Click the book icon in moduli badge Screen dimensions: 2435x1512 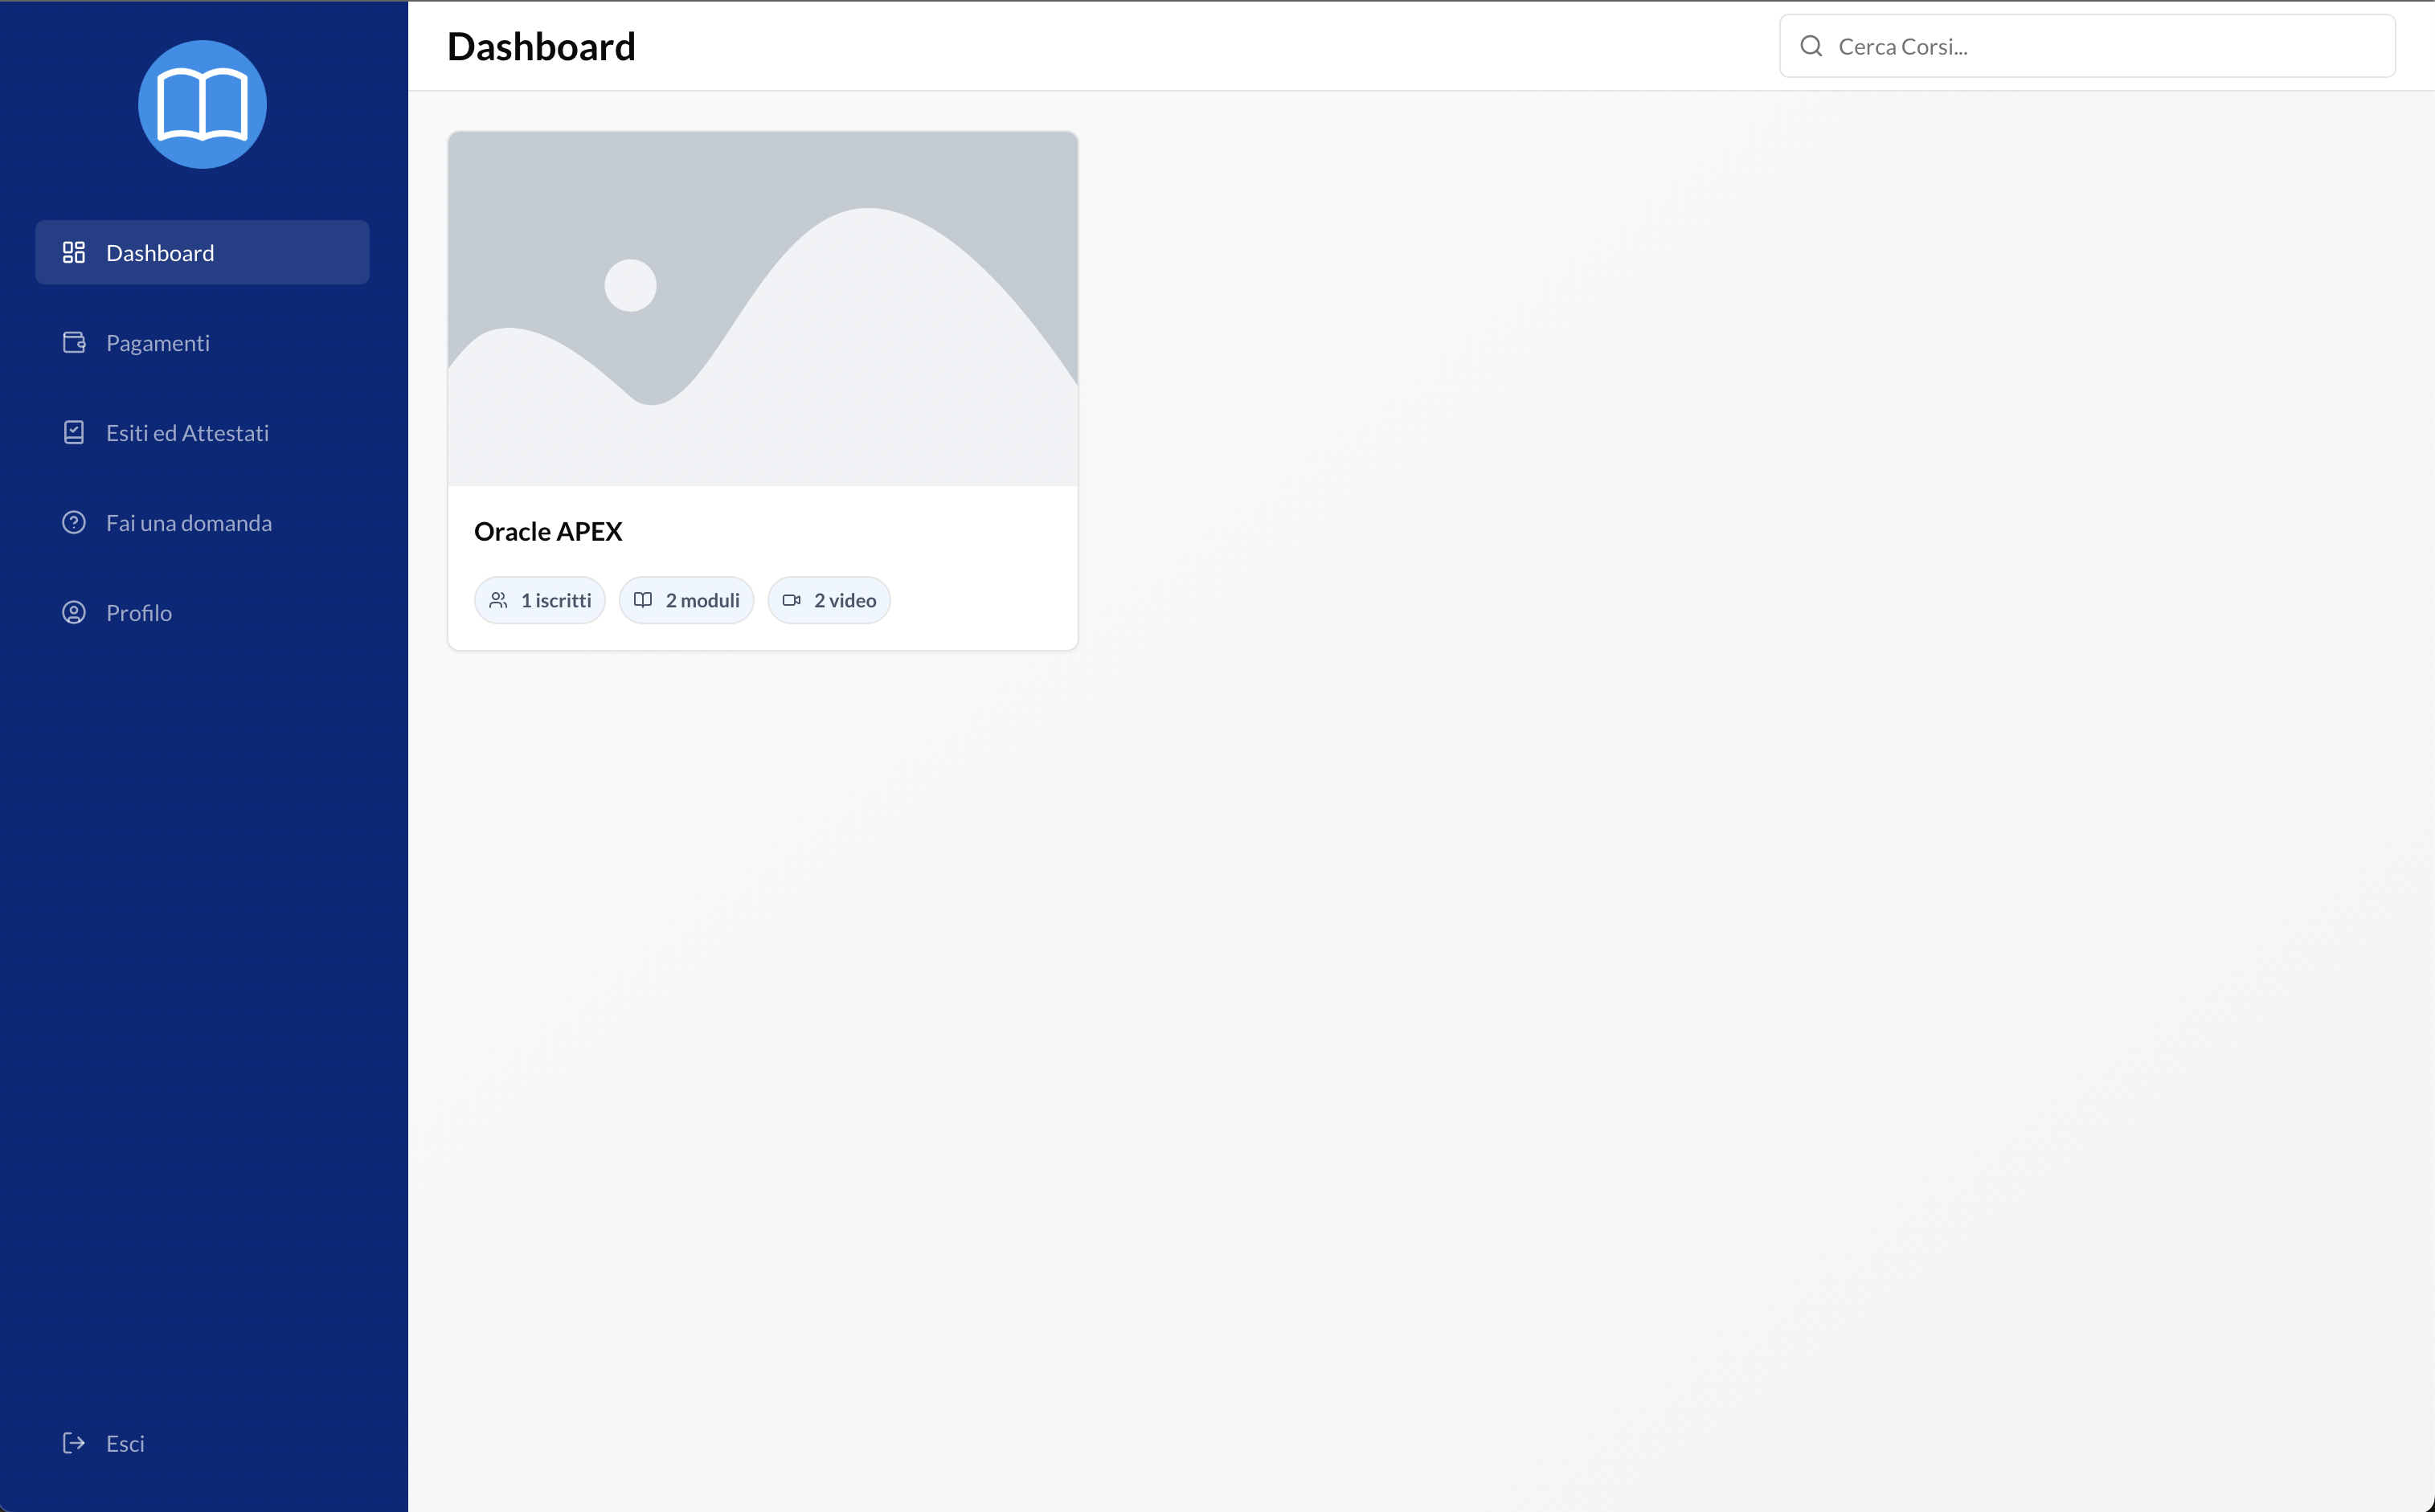(643, 600)
